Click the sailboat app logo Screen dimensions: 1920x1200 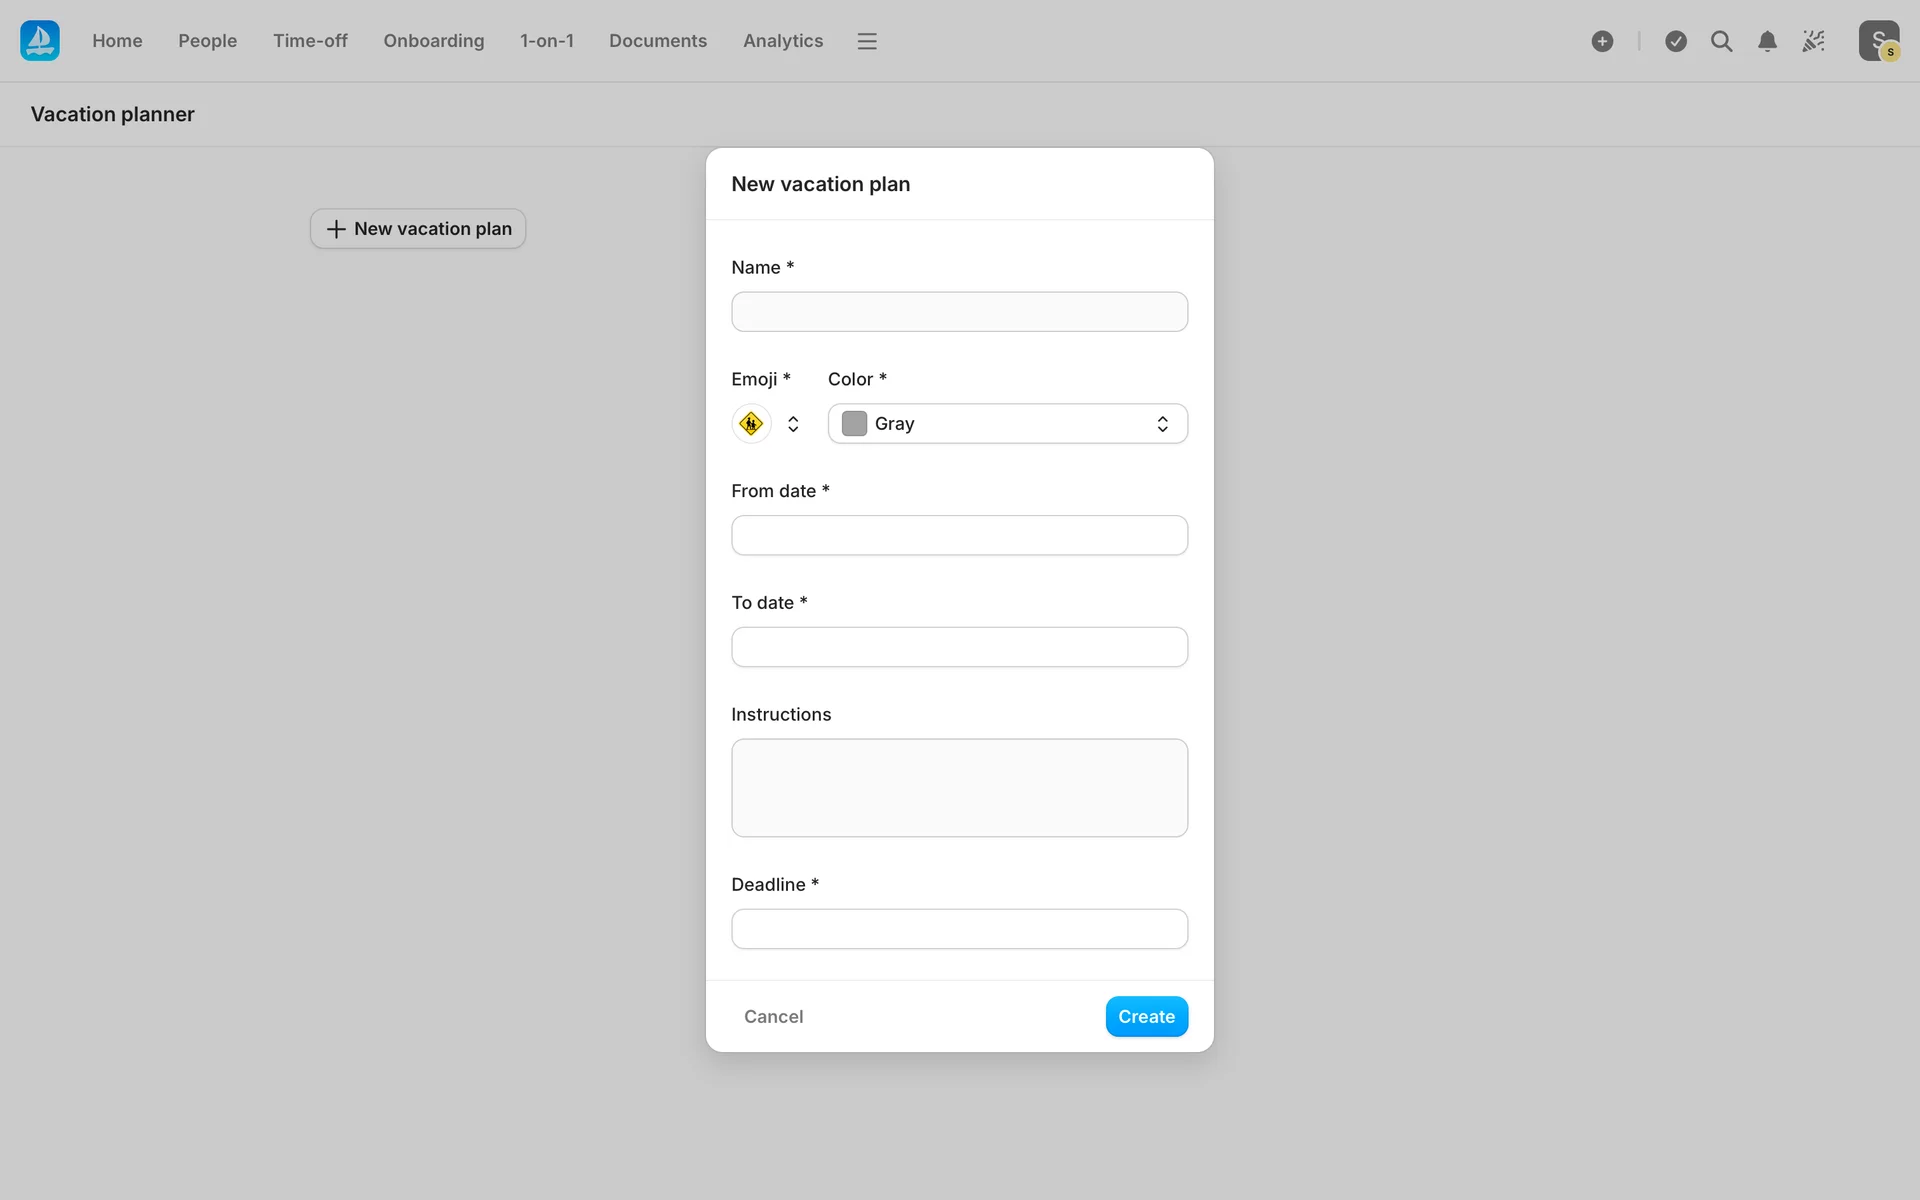[40, 41]
